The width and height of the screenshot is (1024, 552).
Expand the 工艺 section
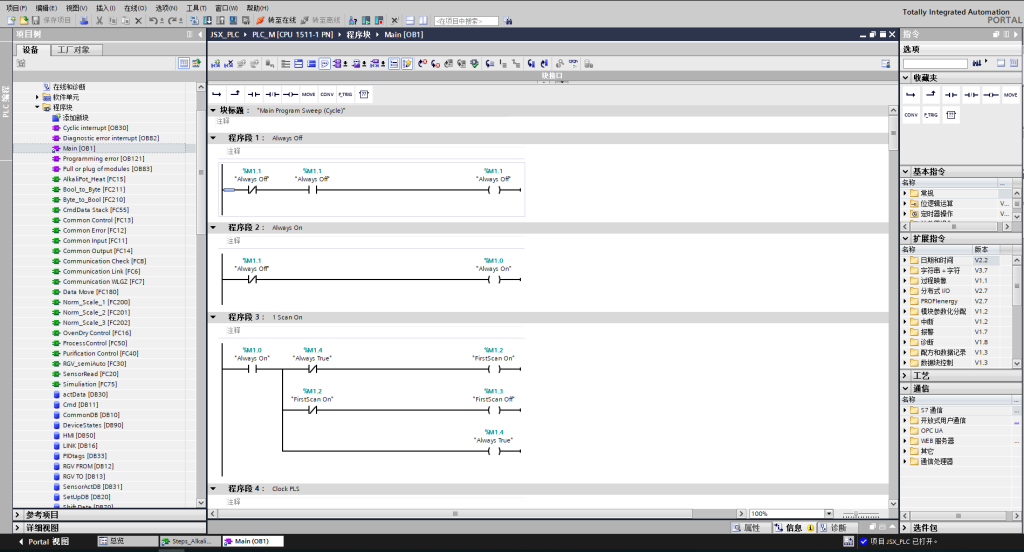pyautogui.click(x=906, y=376)
